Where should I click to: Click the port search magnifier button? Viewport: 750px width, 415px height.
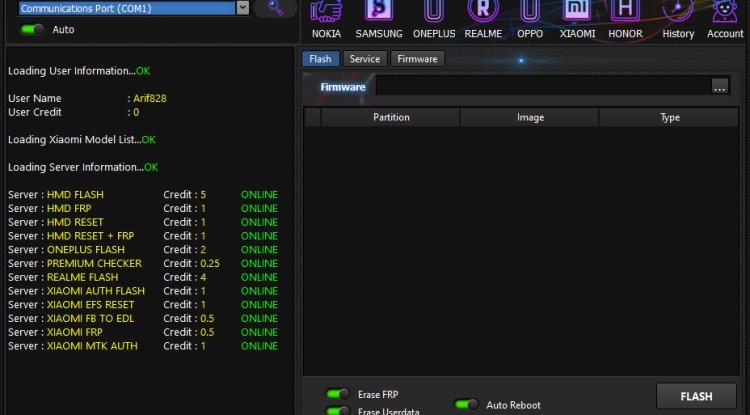click(x=275, y=8)
